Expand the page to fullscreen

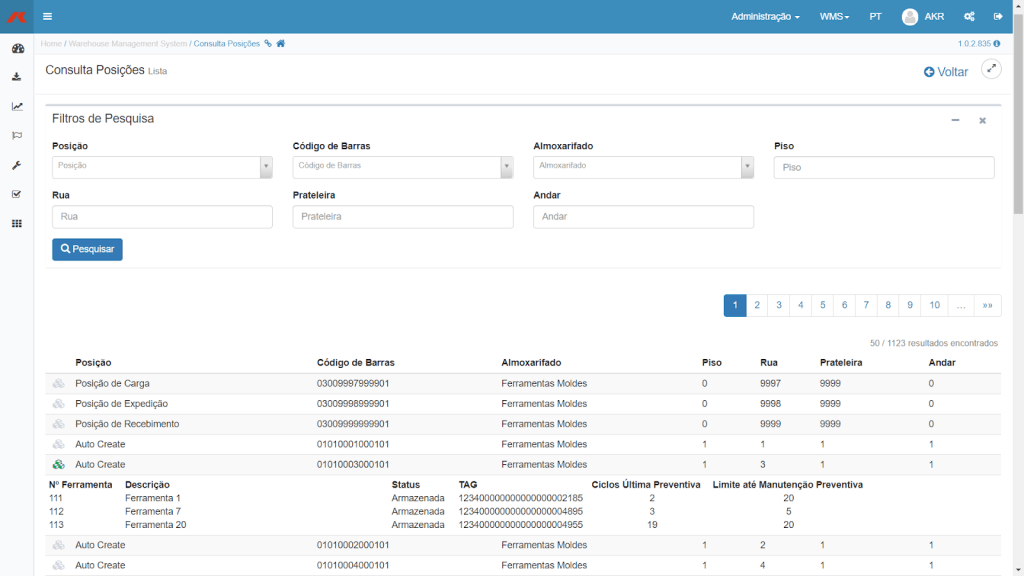991,69
